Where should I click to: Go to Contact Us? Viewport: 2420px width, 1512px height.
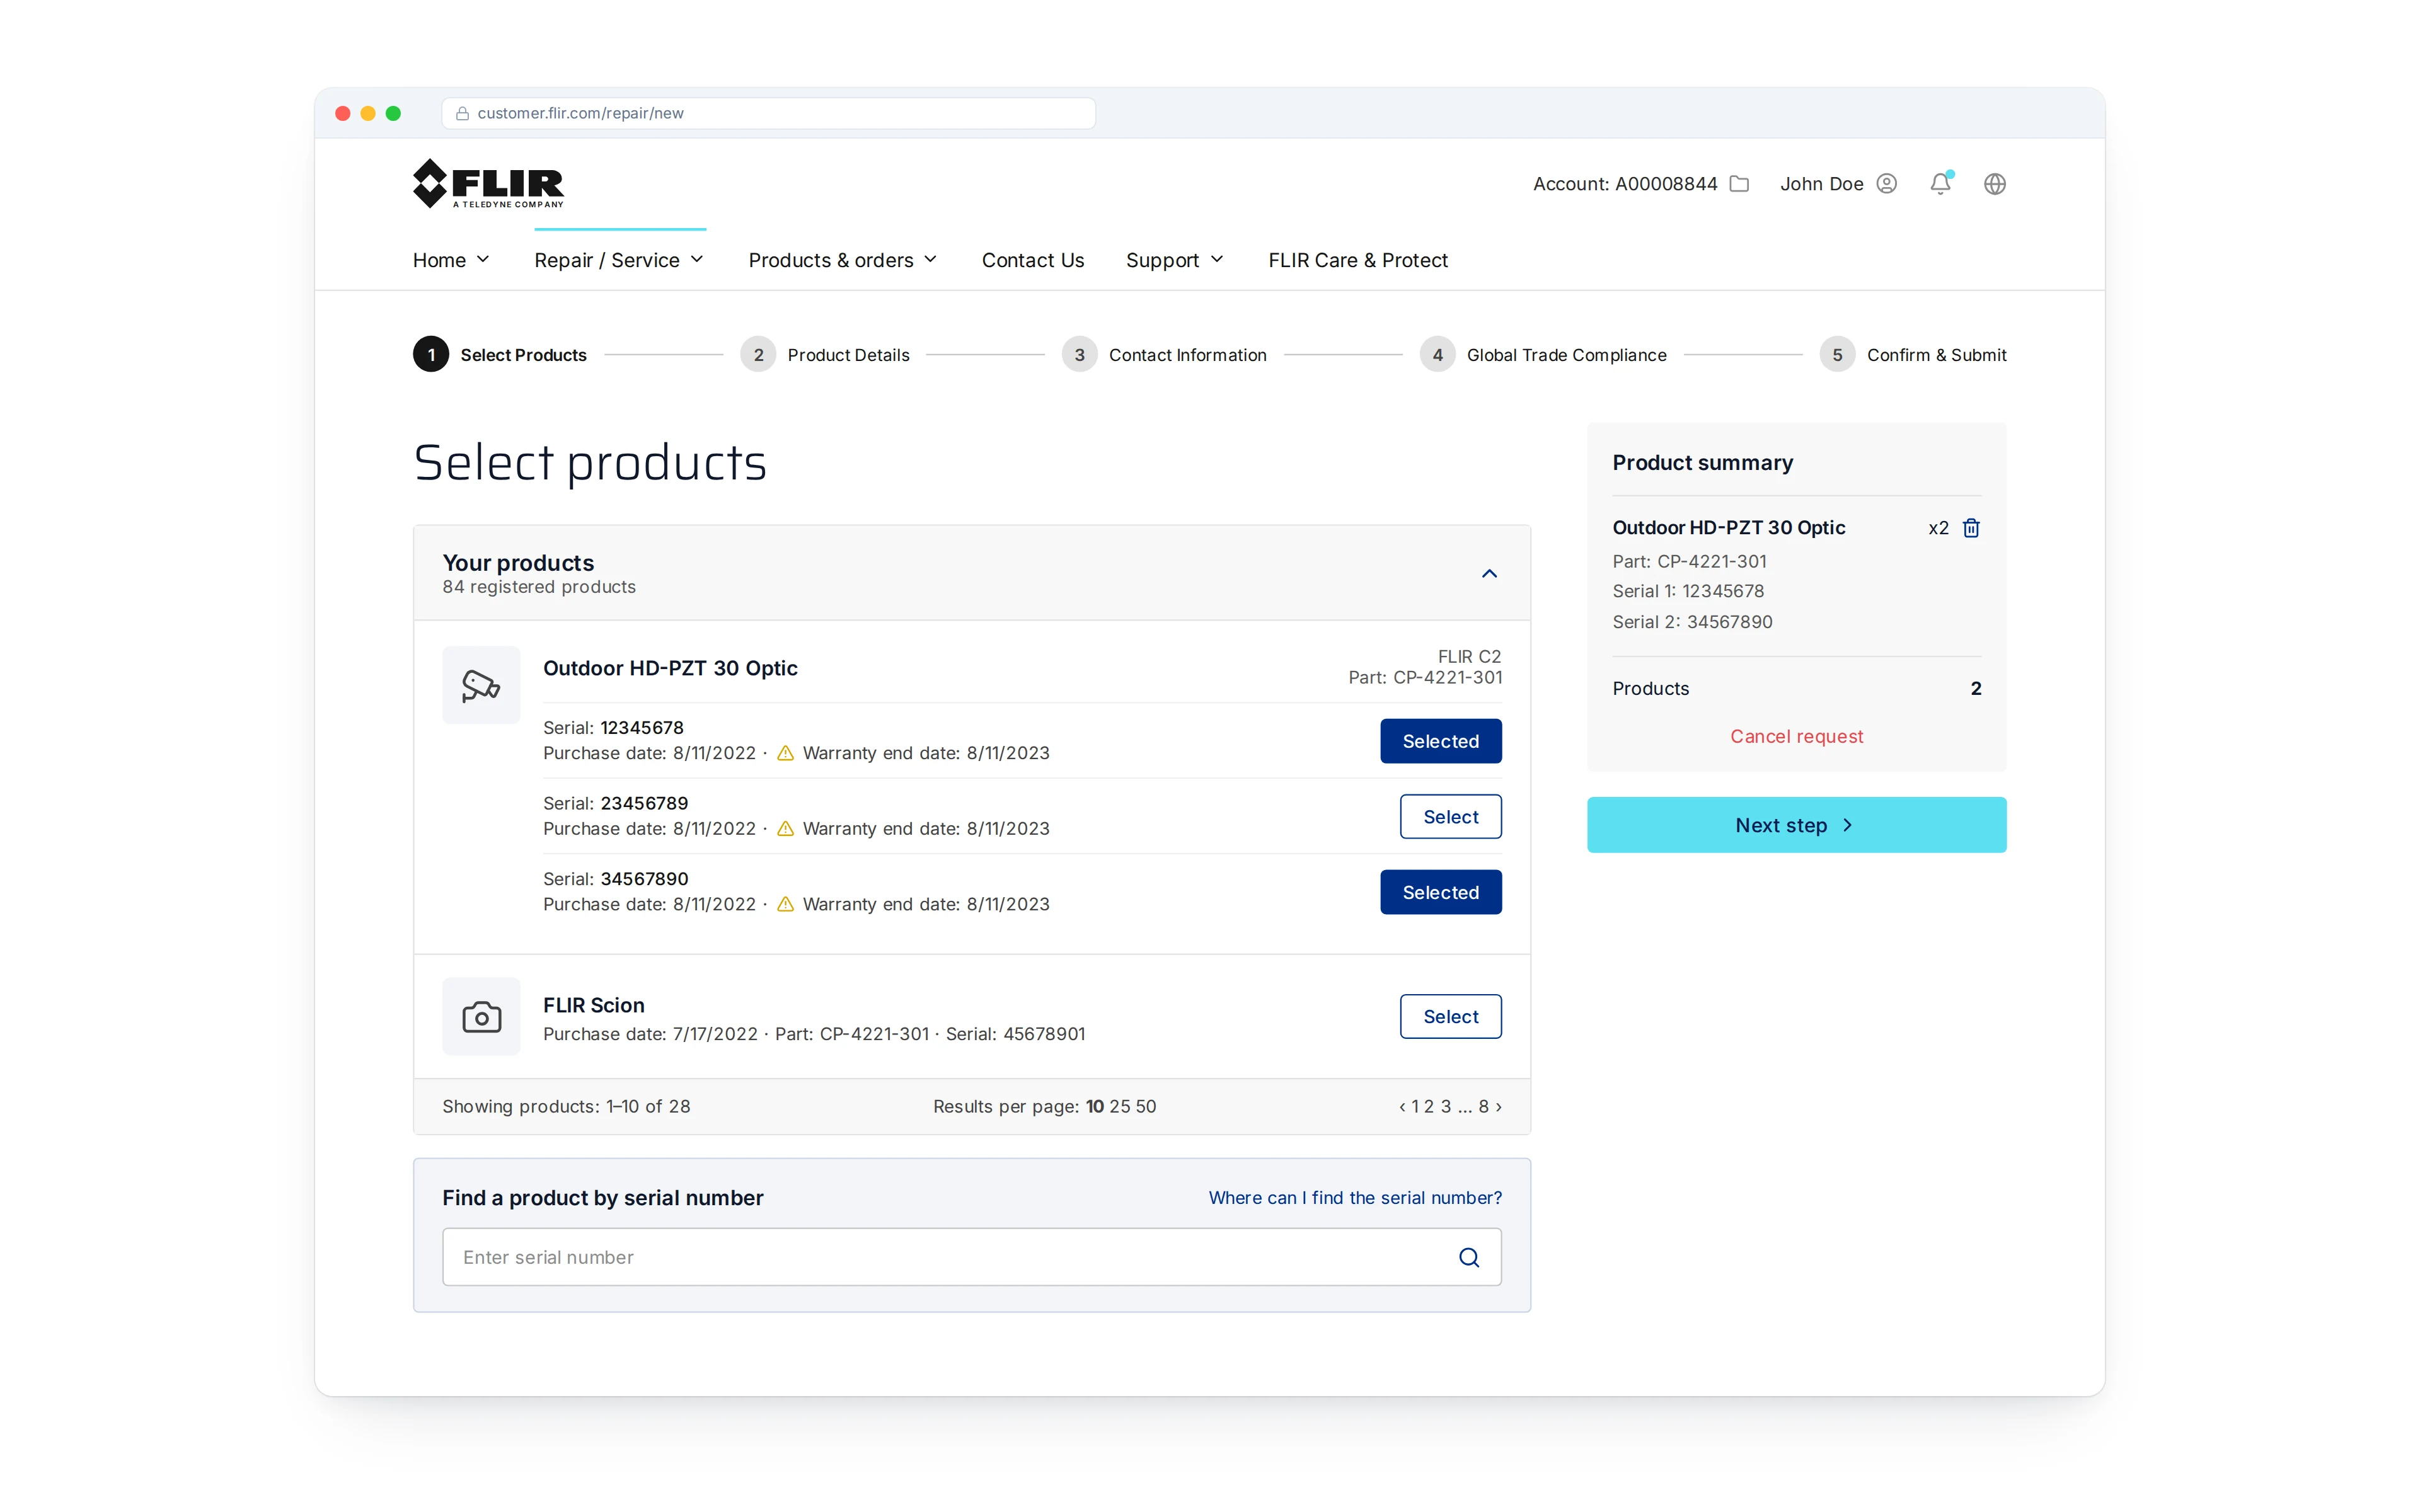click(x=1032, y=260)
